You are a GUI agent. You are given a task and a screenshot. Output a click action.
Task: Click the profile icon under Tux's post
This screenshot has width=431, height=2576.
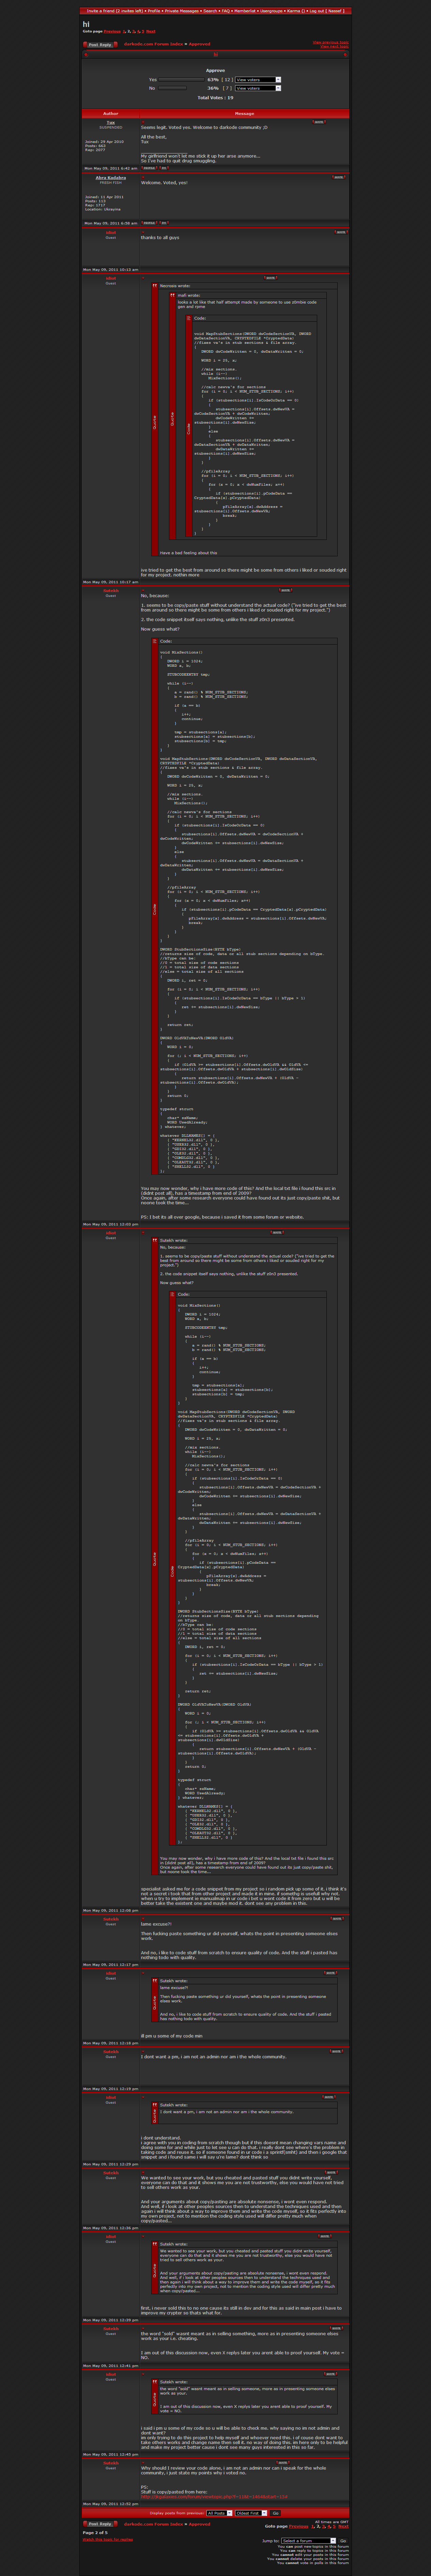tap(149, 168)
